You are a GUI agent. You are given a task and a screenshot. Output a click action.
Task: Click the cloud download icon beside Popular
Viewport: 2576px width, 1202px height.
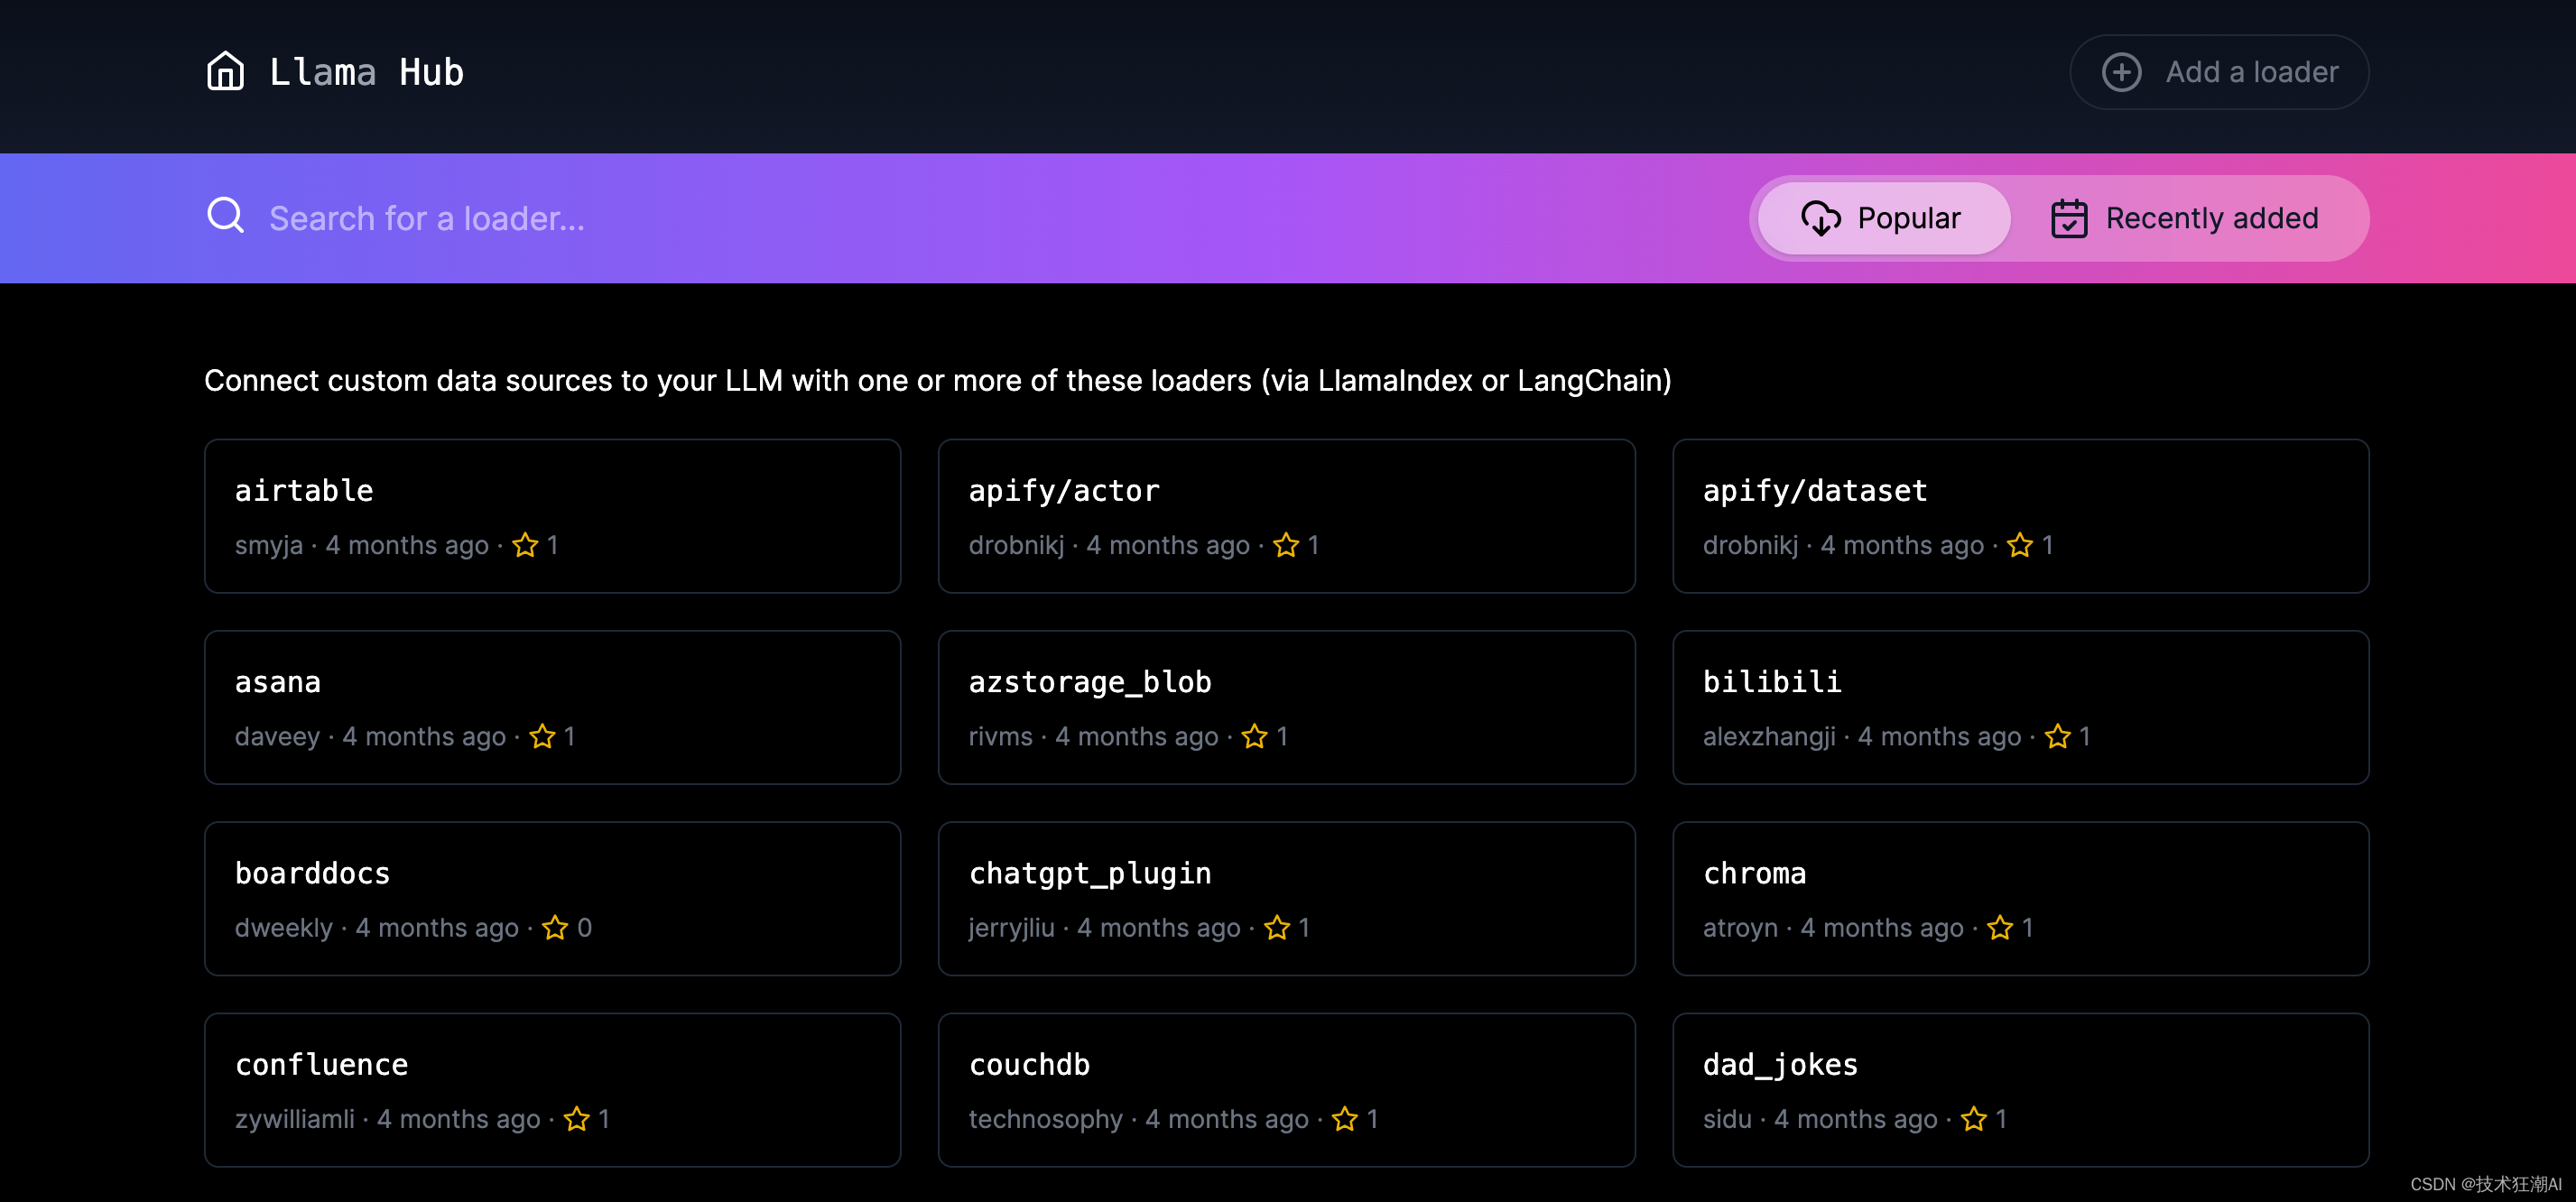pos(1820,218)
